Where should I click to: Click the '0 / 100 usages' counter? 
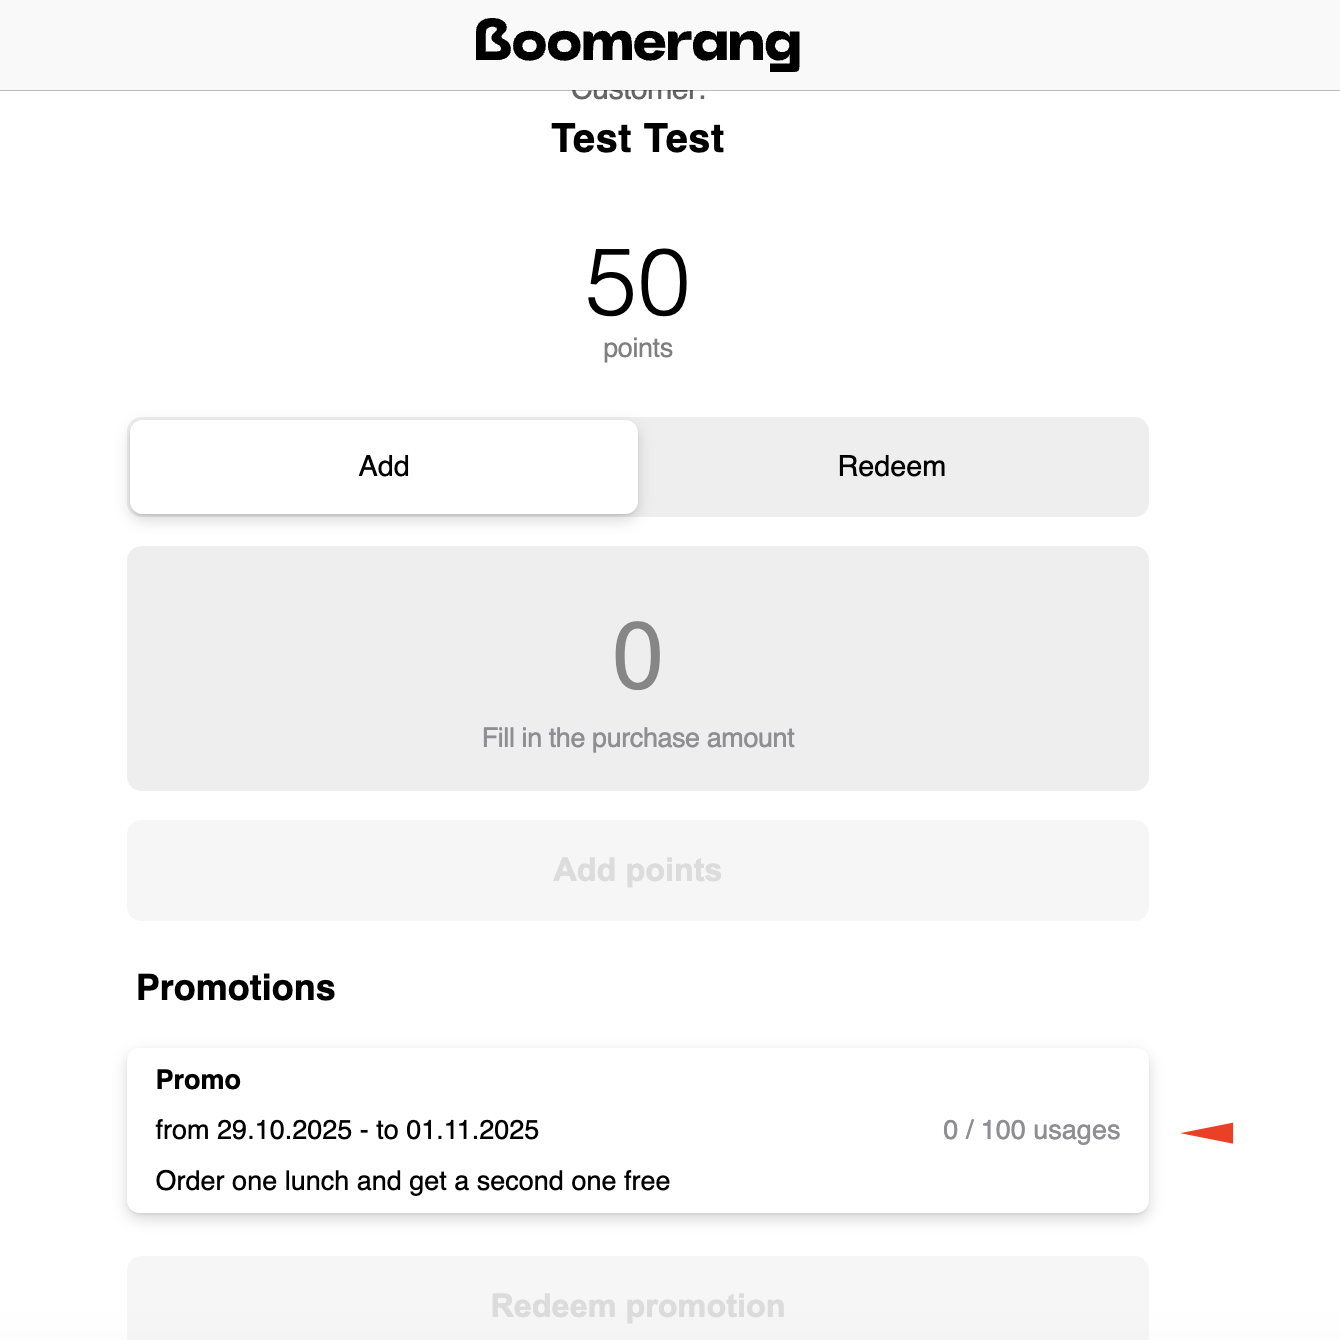(x=1031, y=1130)
